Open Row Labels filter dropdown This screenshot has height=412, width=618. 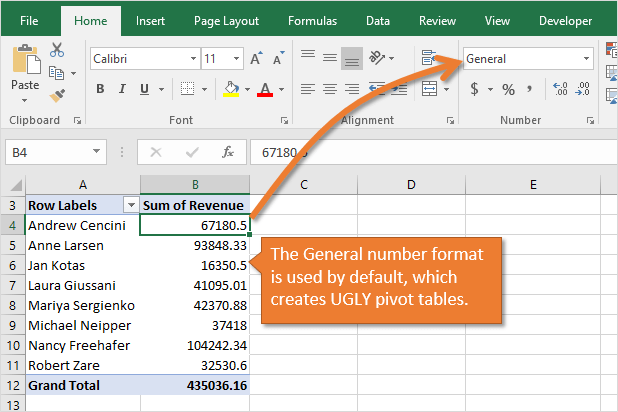tap(129, 205)
